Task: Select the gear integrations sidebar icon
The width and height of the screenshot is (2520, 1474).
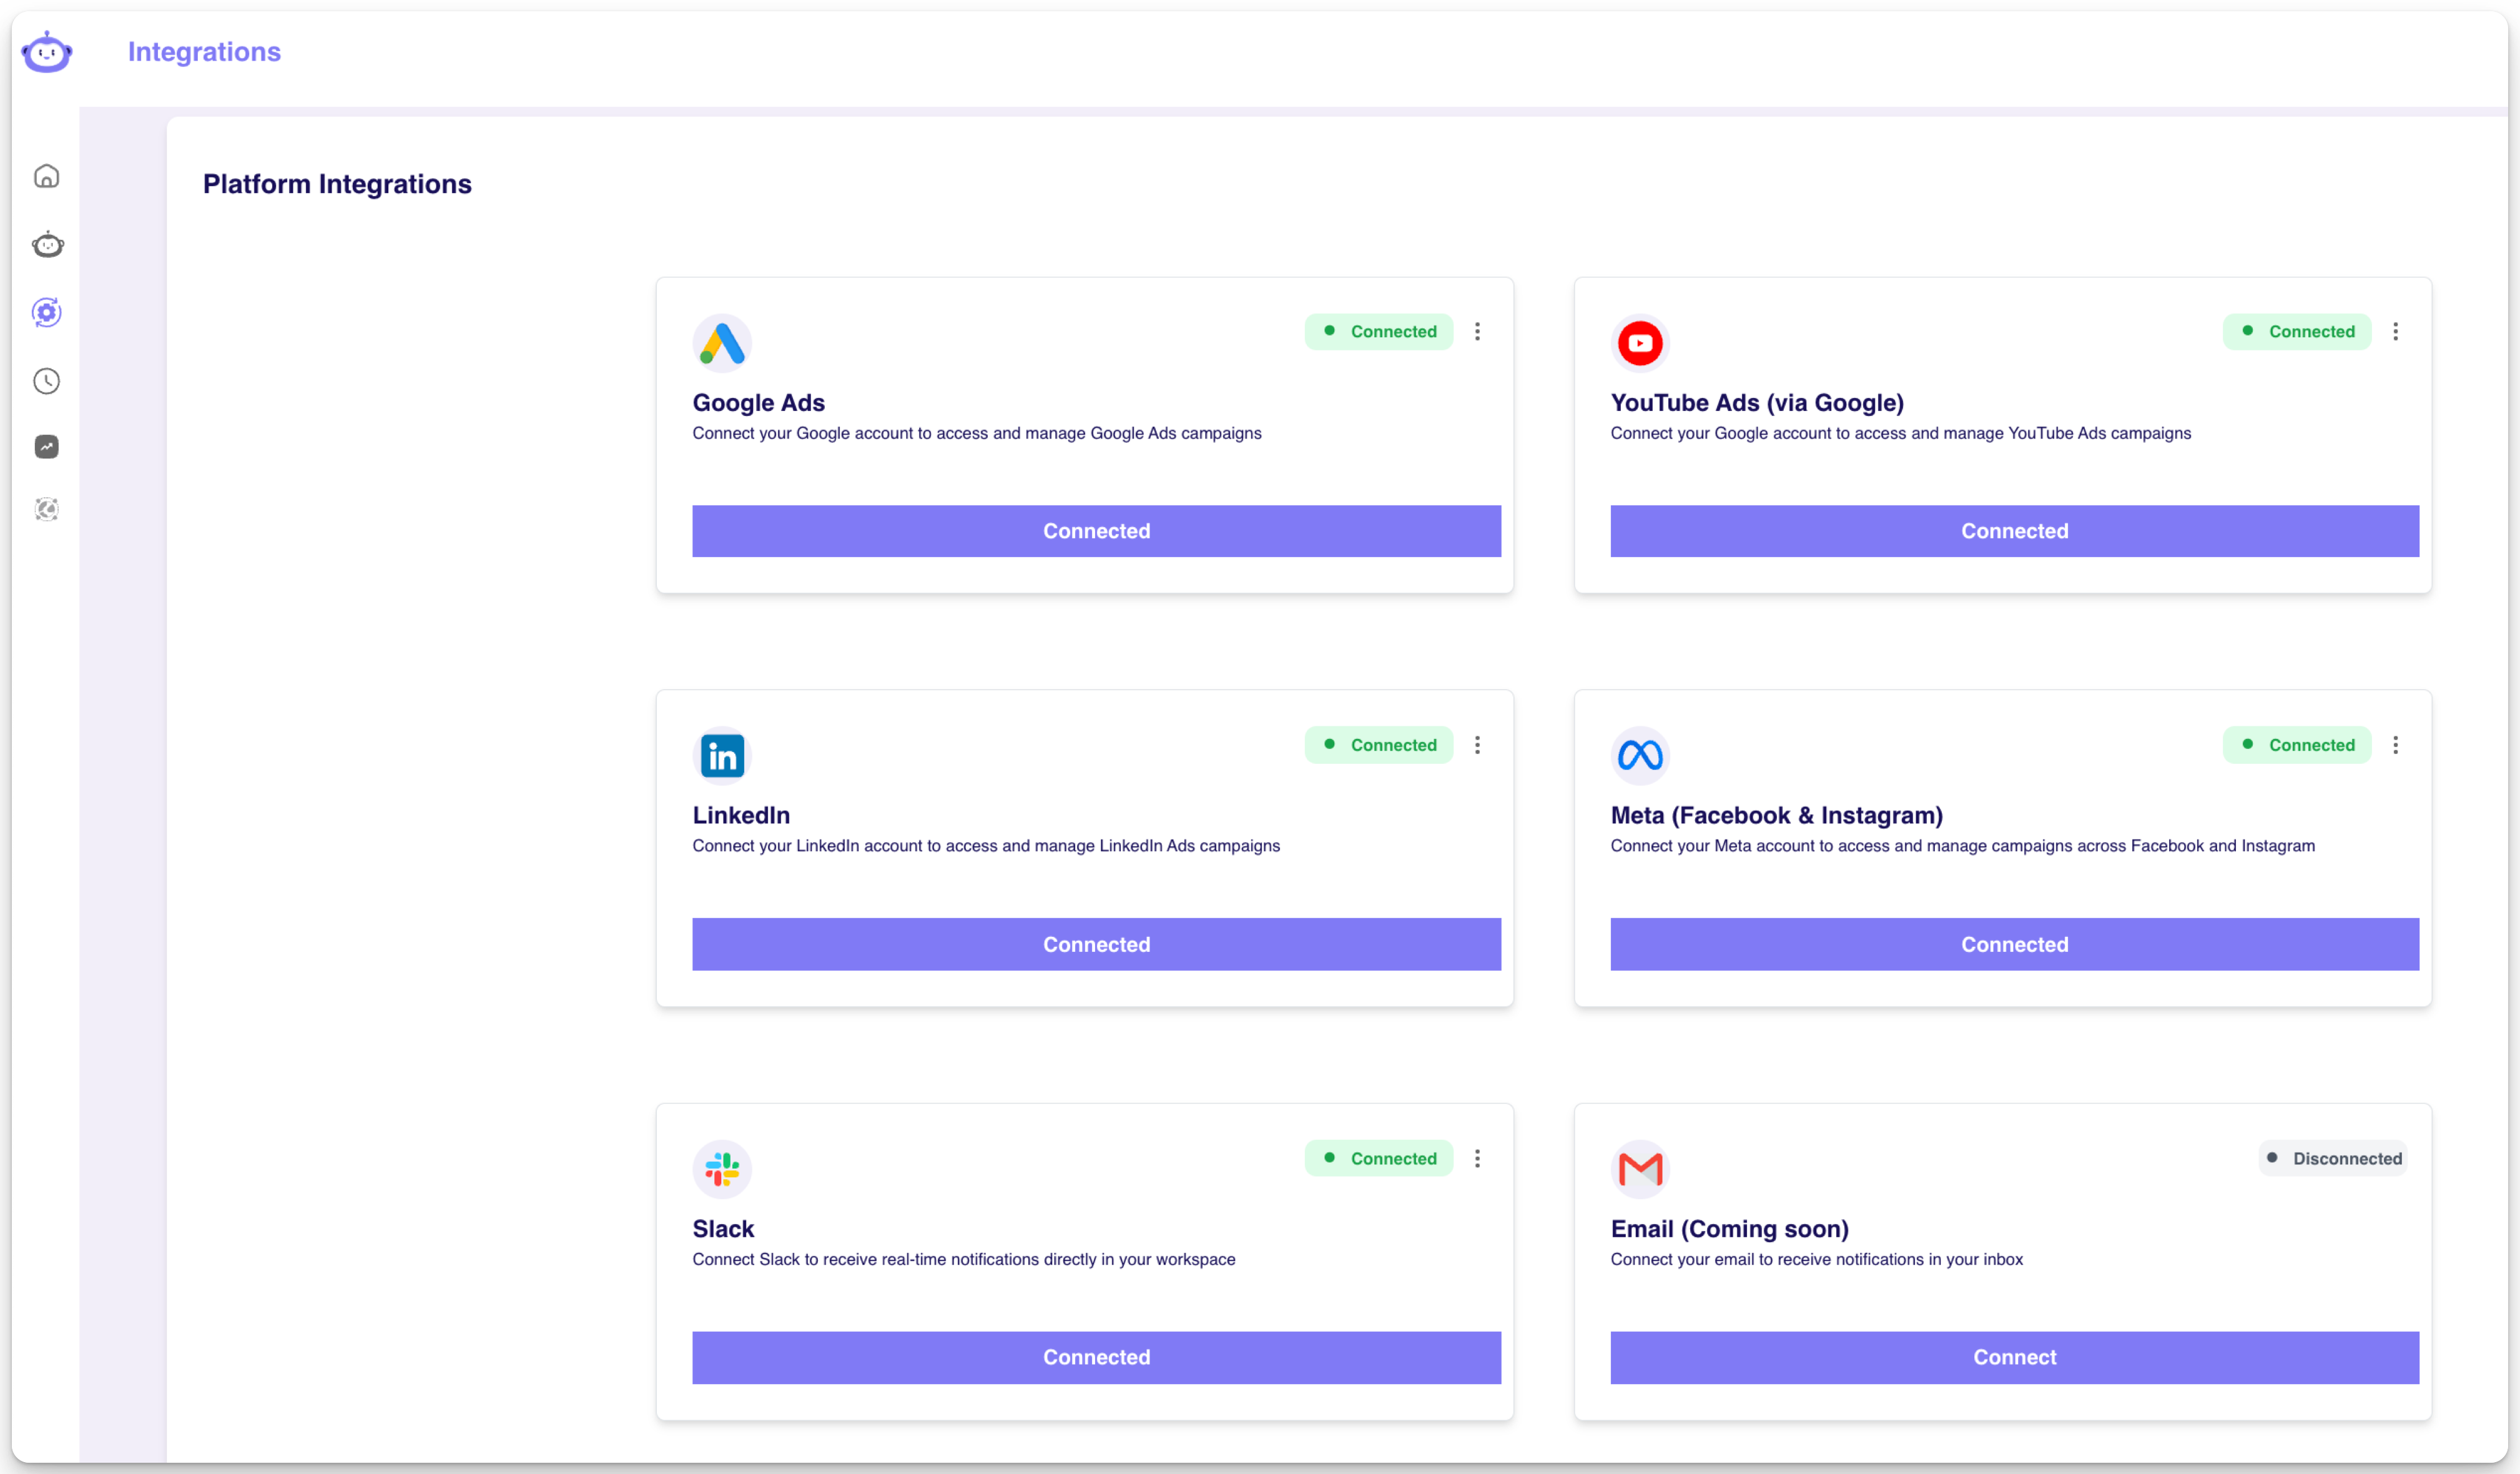Action: (x=47, y=313)
